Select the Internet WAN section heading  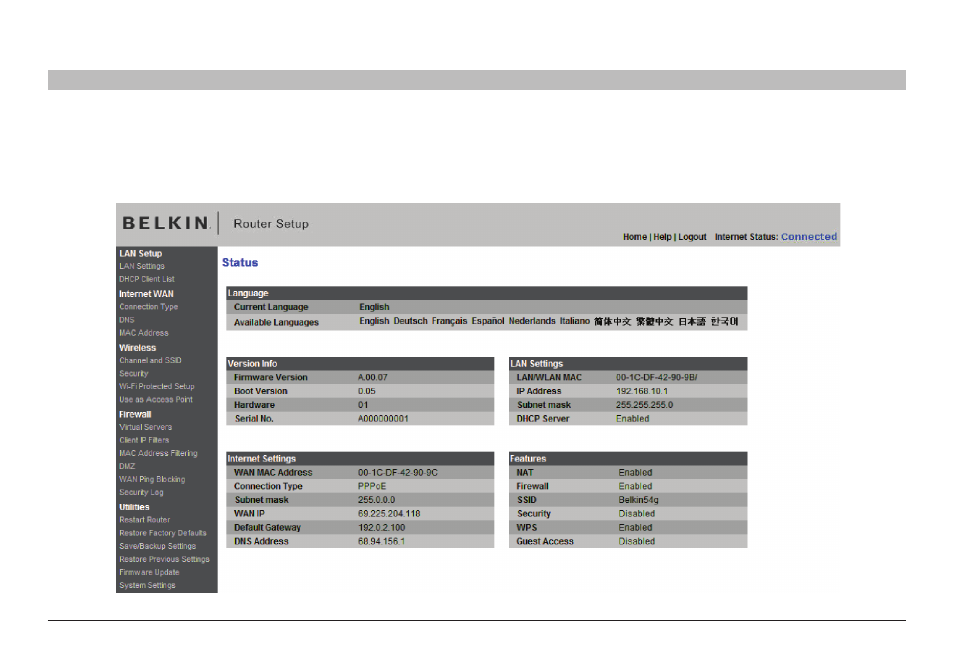[146, 294]
